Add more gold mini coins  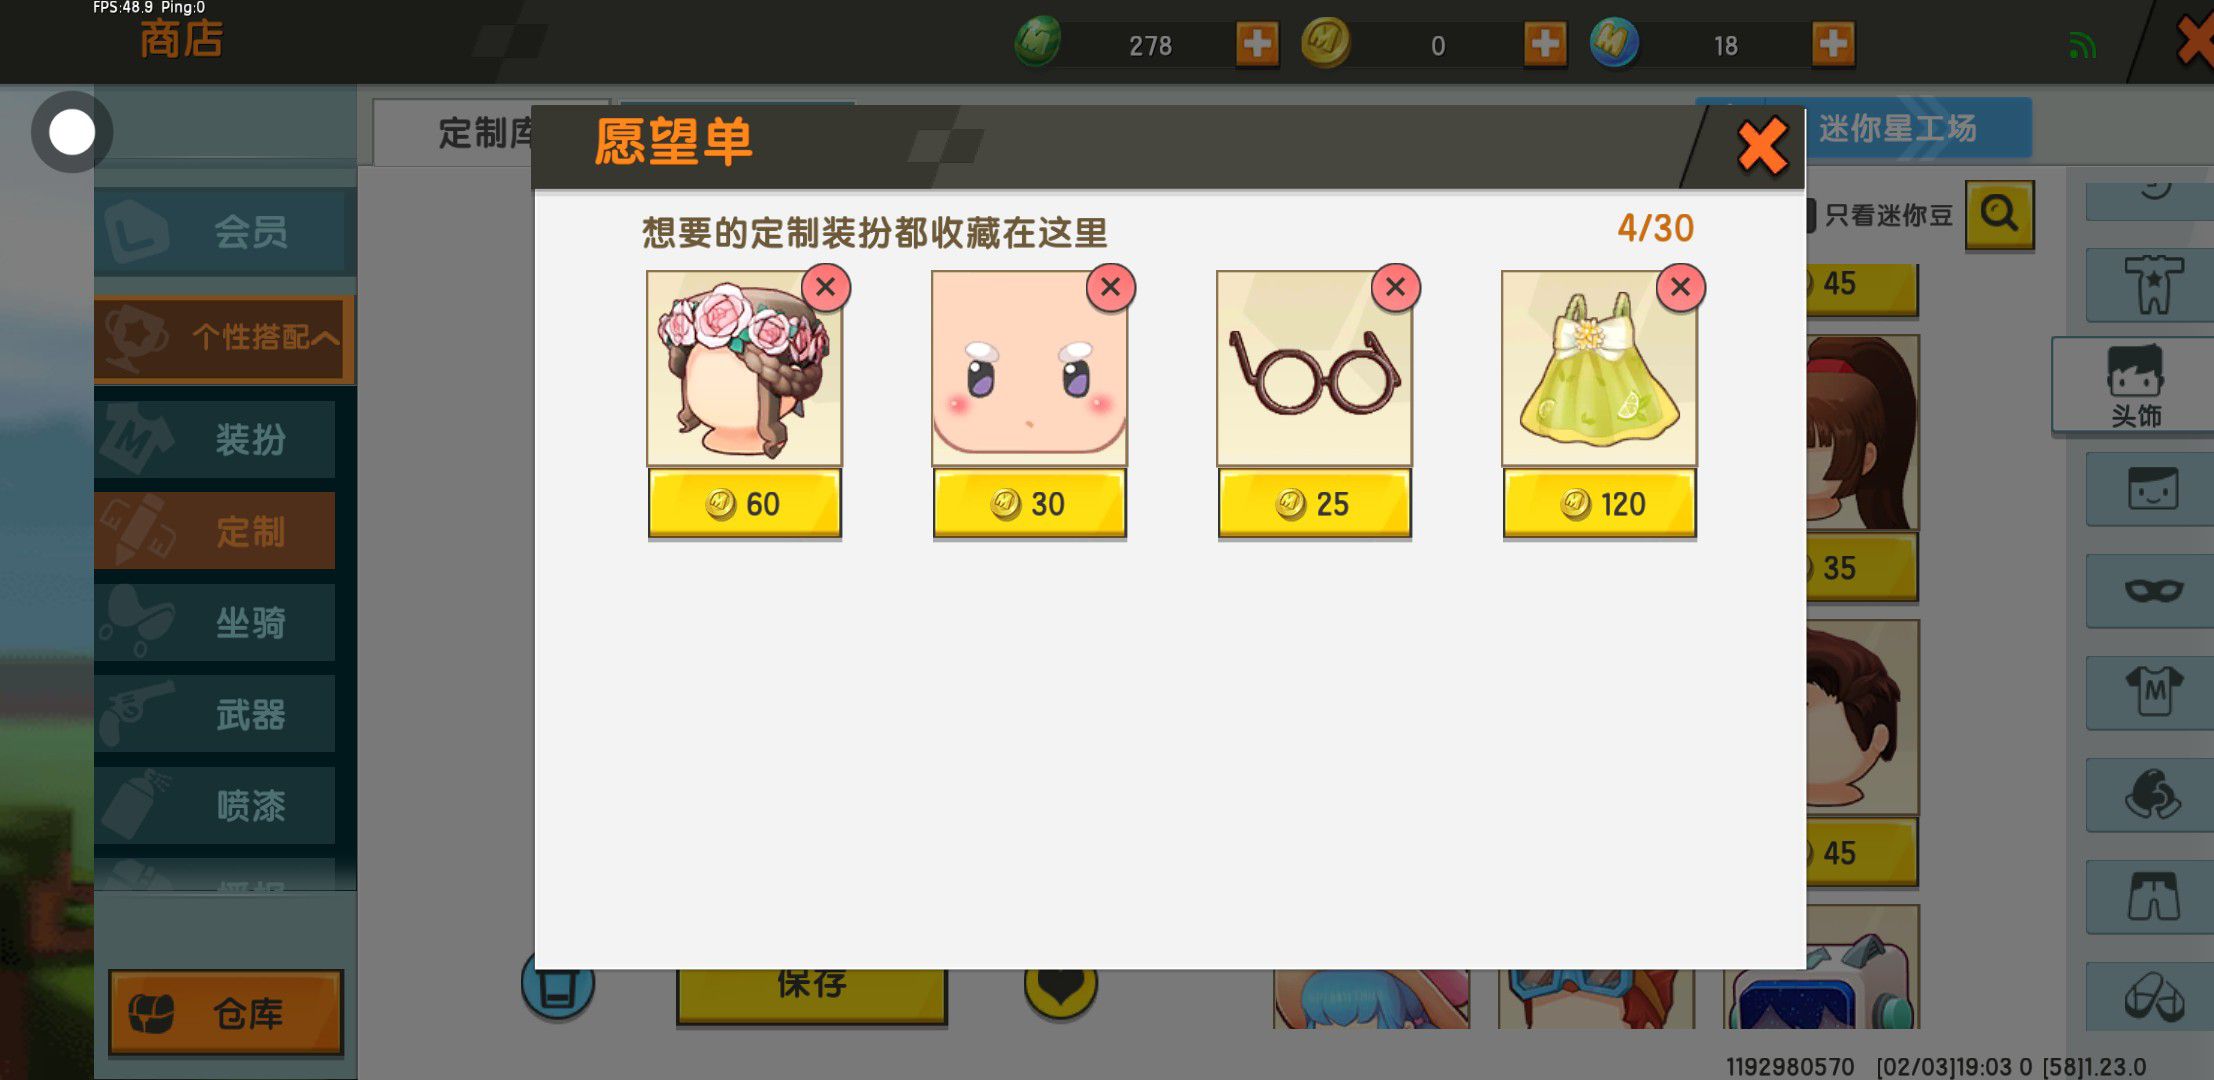(x=1545, y=44)
